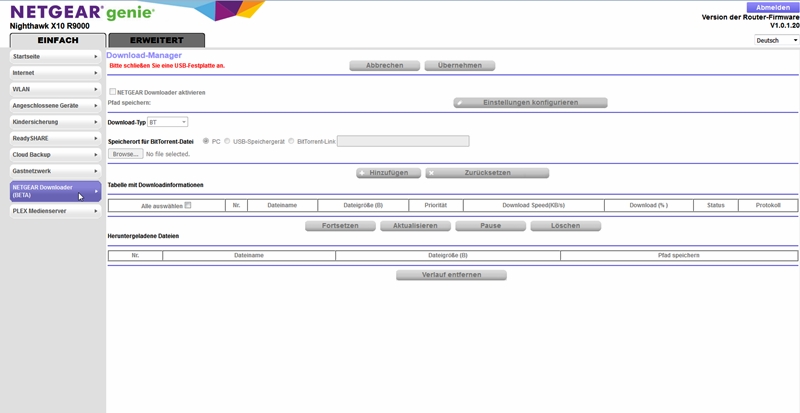The height and width of the screenshot is (413, 800).
Task: Switch to the ERWEITERT tab
Action: (156, 40)
